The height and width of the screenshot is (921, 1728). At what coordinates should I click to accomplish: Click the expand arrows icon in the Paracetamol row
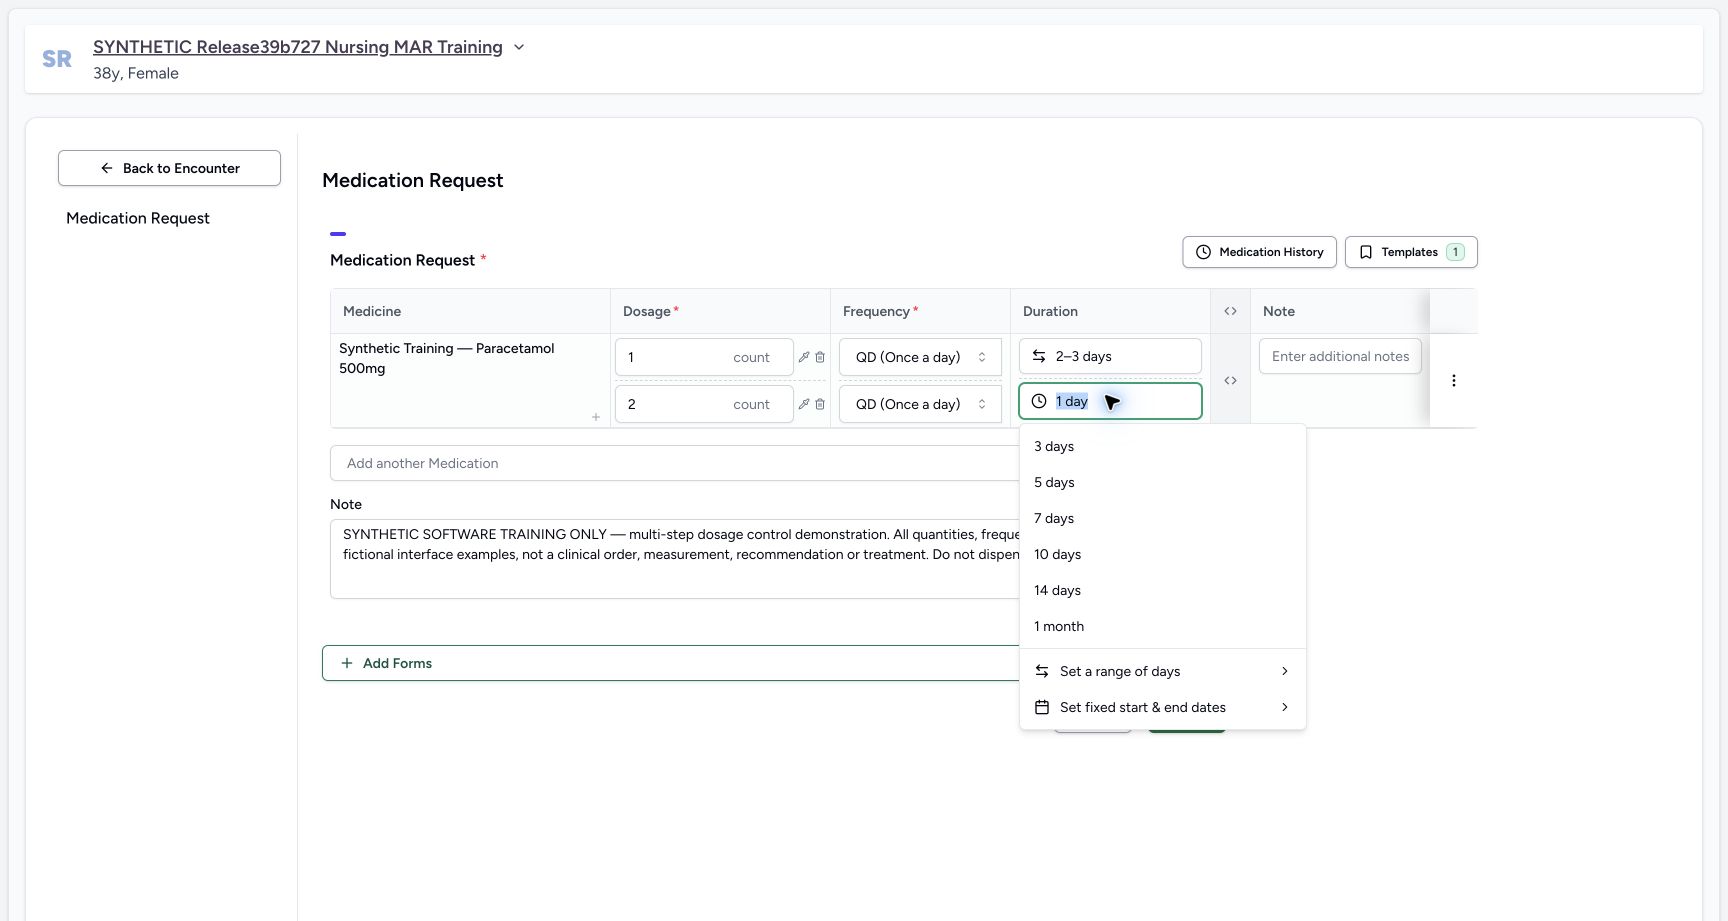tap(1230, 381)
